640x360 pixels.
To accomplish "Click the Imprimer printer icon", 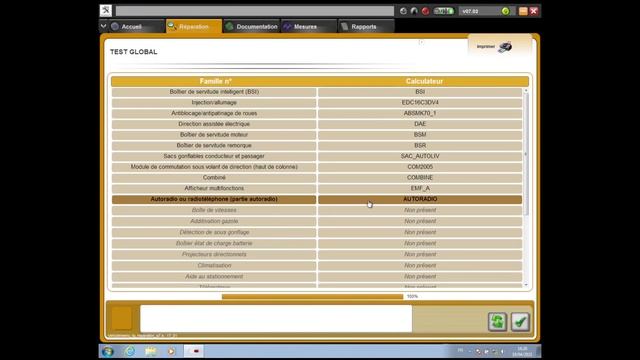I will [x=505, y=47].
